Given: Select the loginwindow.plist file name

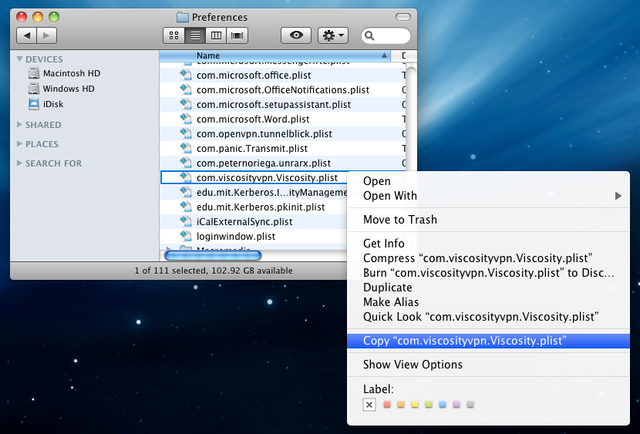Looking at the screenshot, I should 236,237.
